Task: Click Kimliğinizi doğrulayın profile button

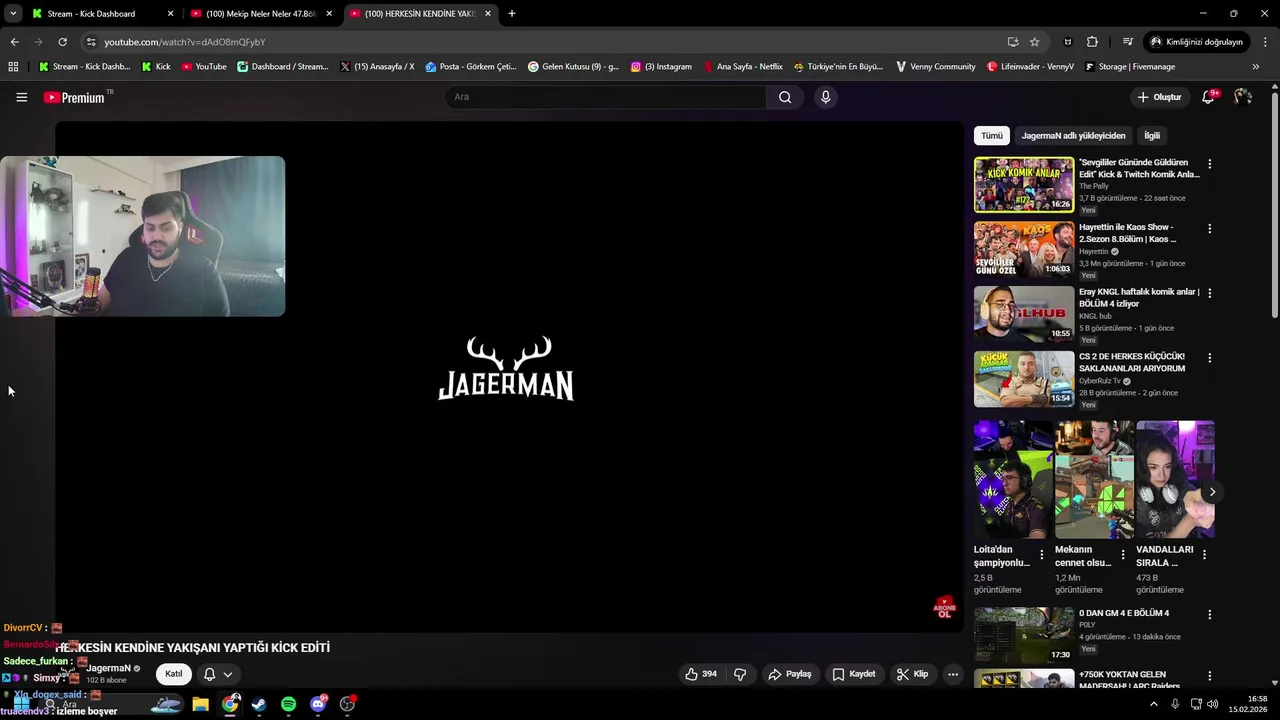Action: [1196, 42]
